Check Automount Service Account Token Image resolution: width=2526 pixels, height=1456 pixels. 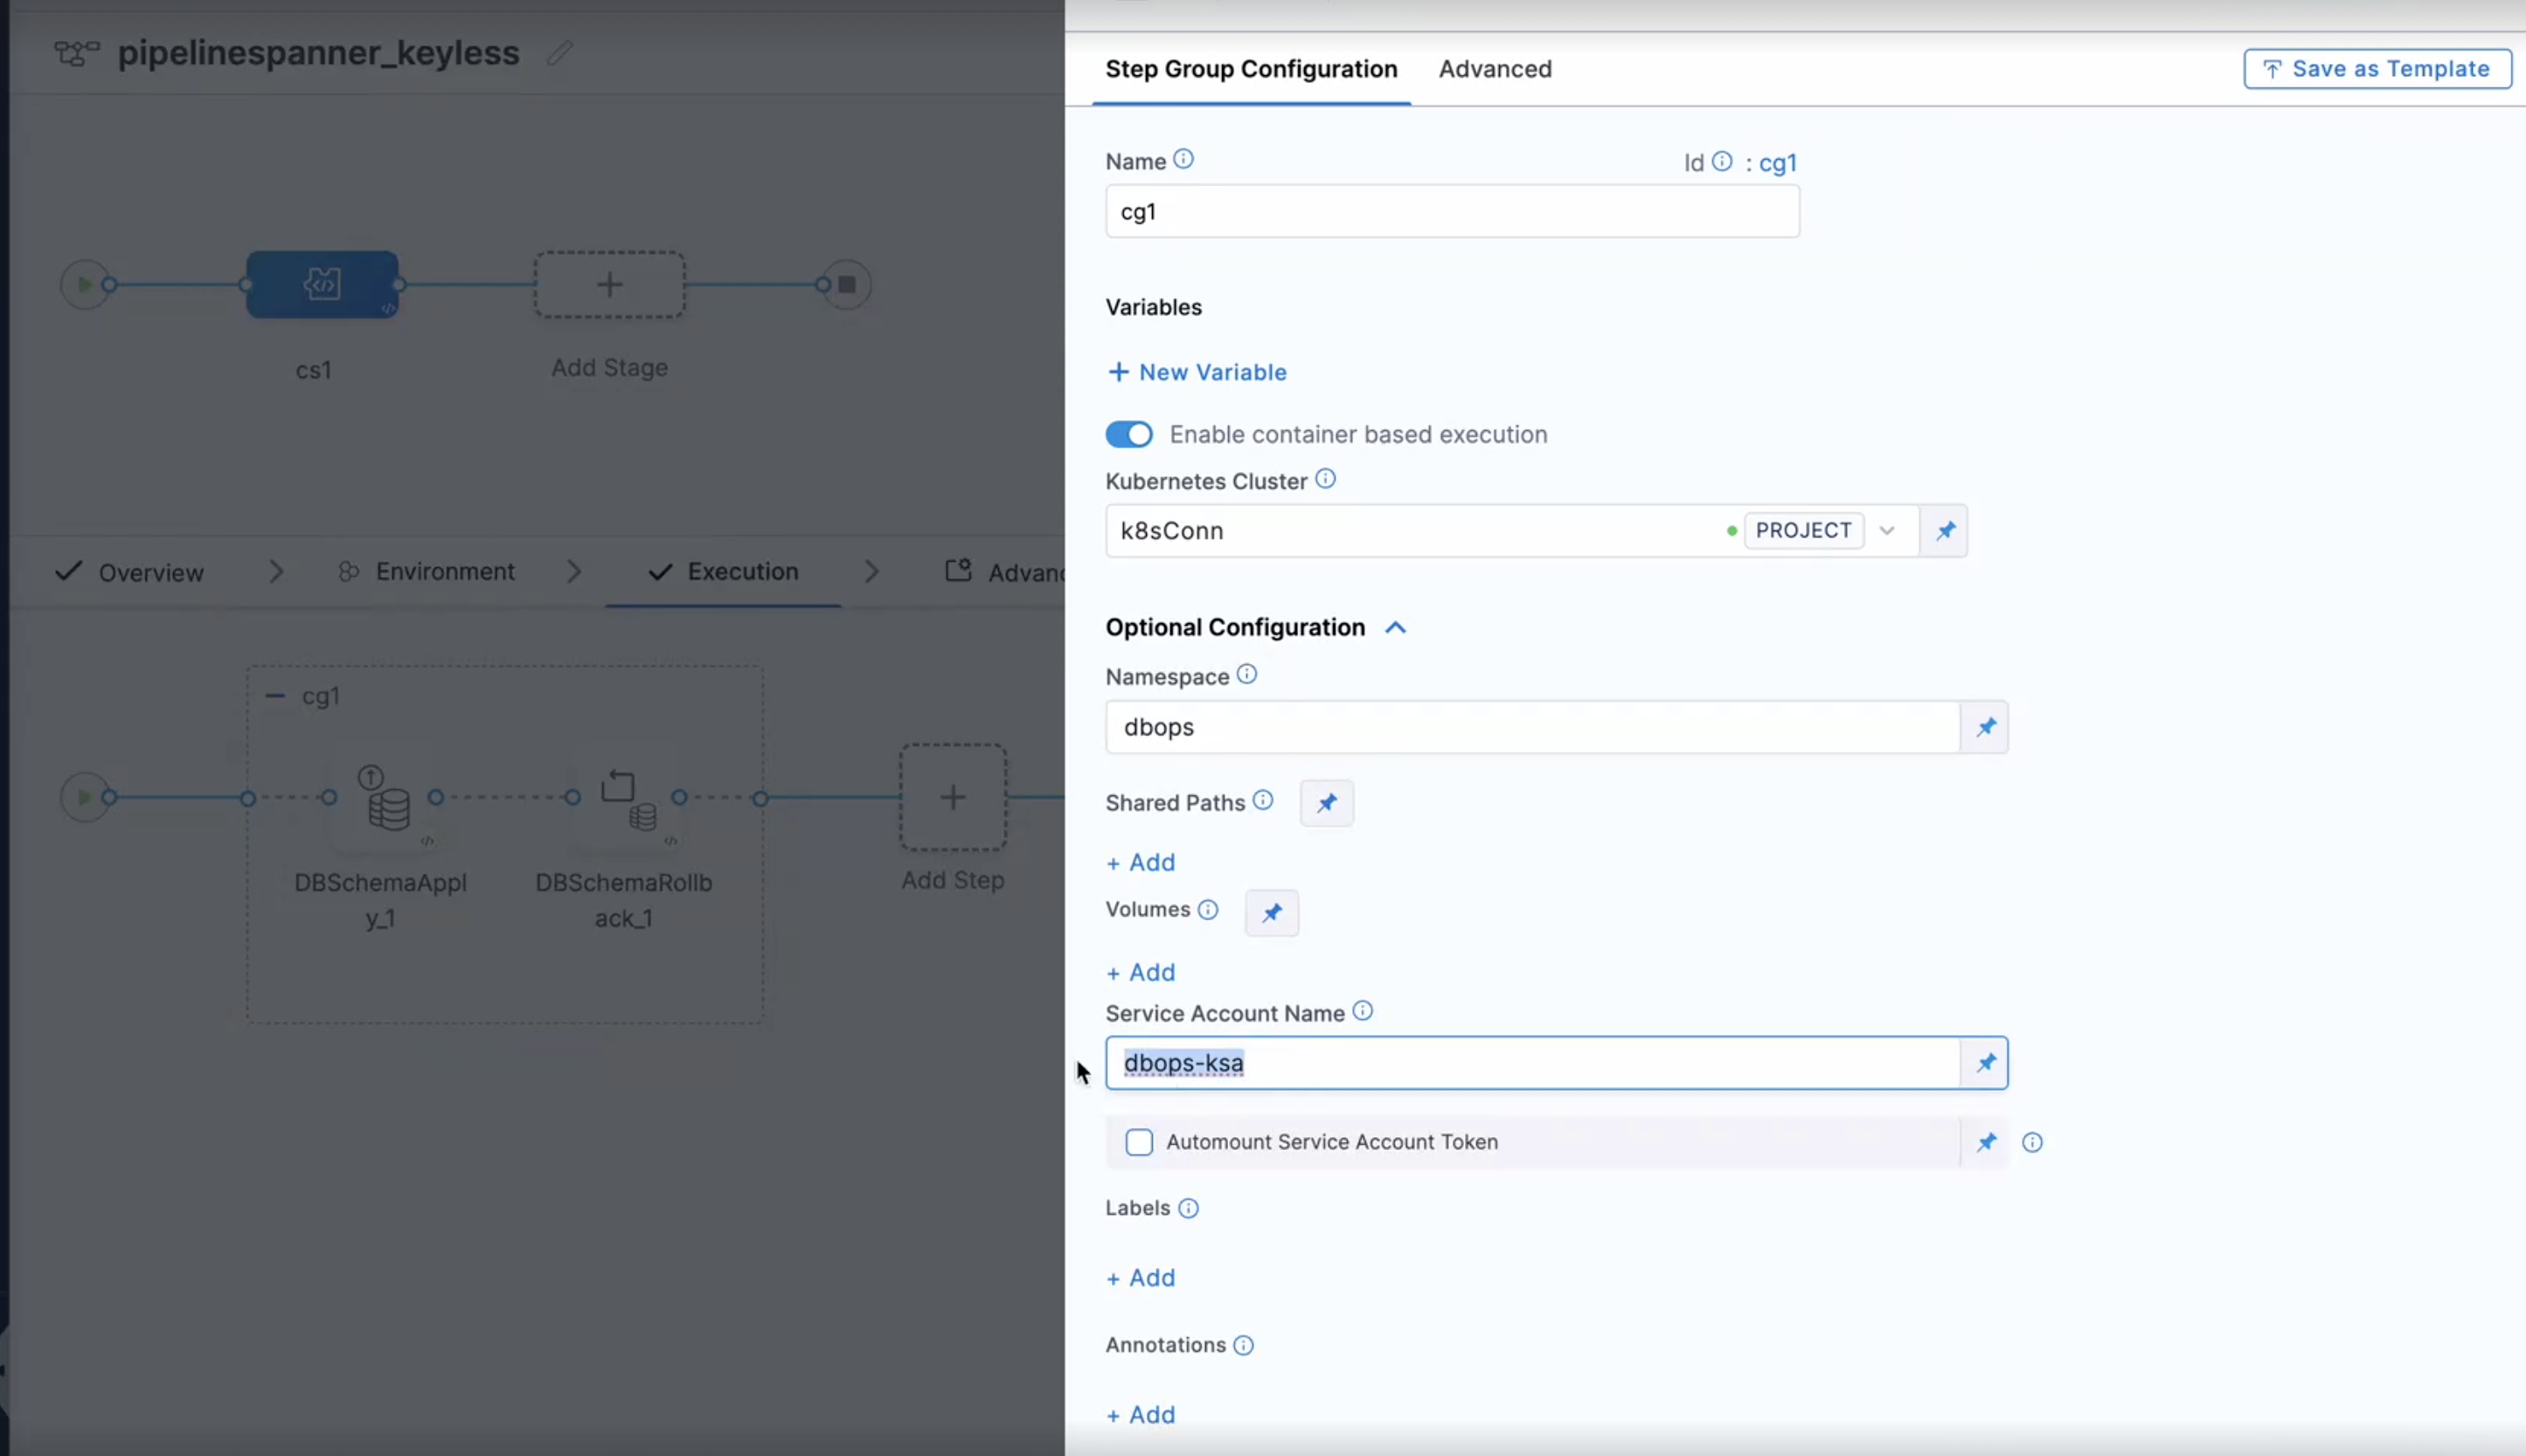pyautogui.click(x=1139, y=1141)
